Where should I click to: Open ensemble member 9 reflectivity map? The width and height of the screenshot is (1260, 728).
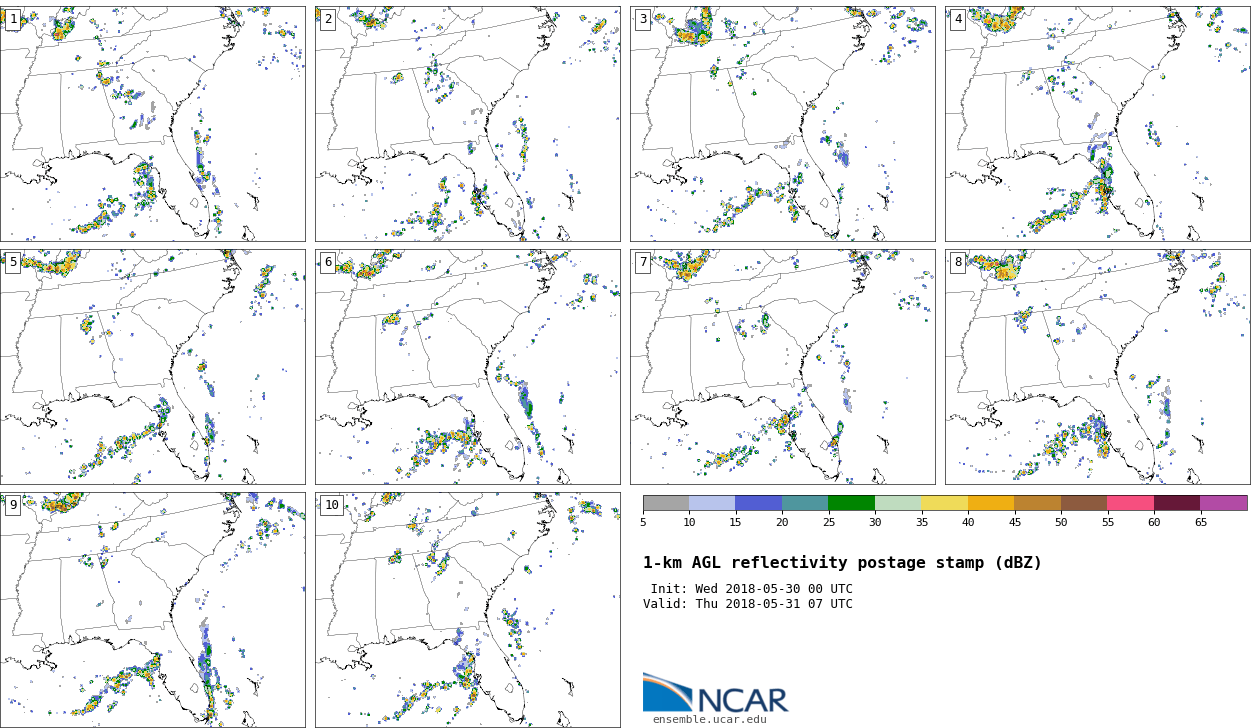click(x=152, y=610)
